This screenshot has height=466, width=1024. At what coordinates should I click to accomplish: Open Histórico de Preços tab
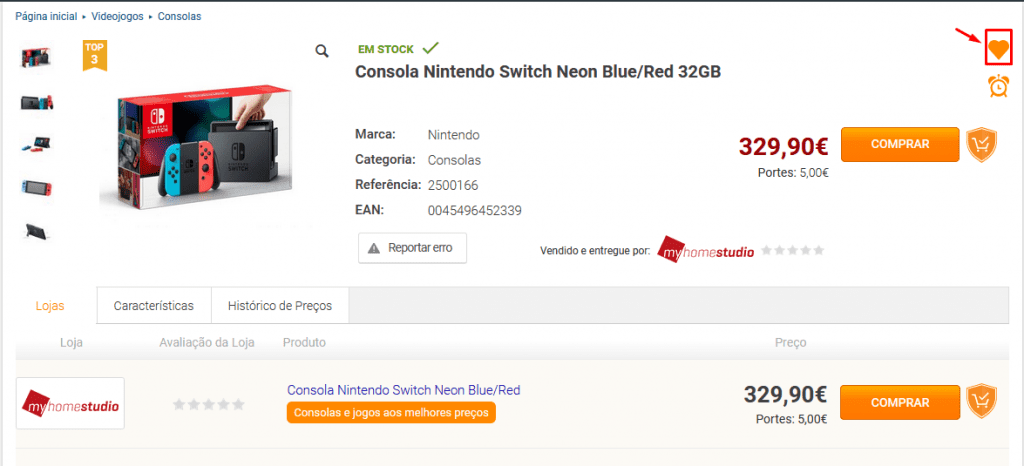click(x=280, y=305)
